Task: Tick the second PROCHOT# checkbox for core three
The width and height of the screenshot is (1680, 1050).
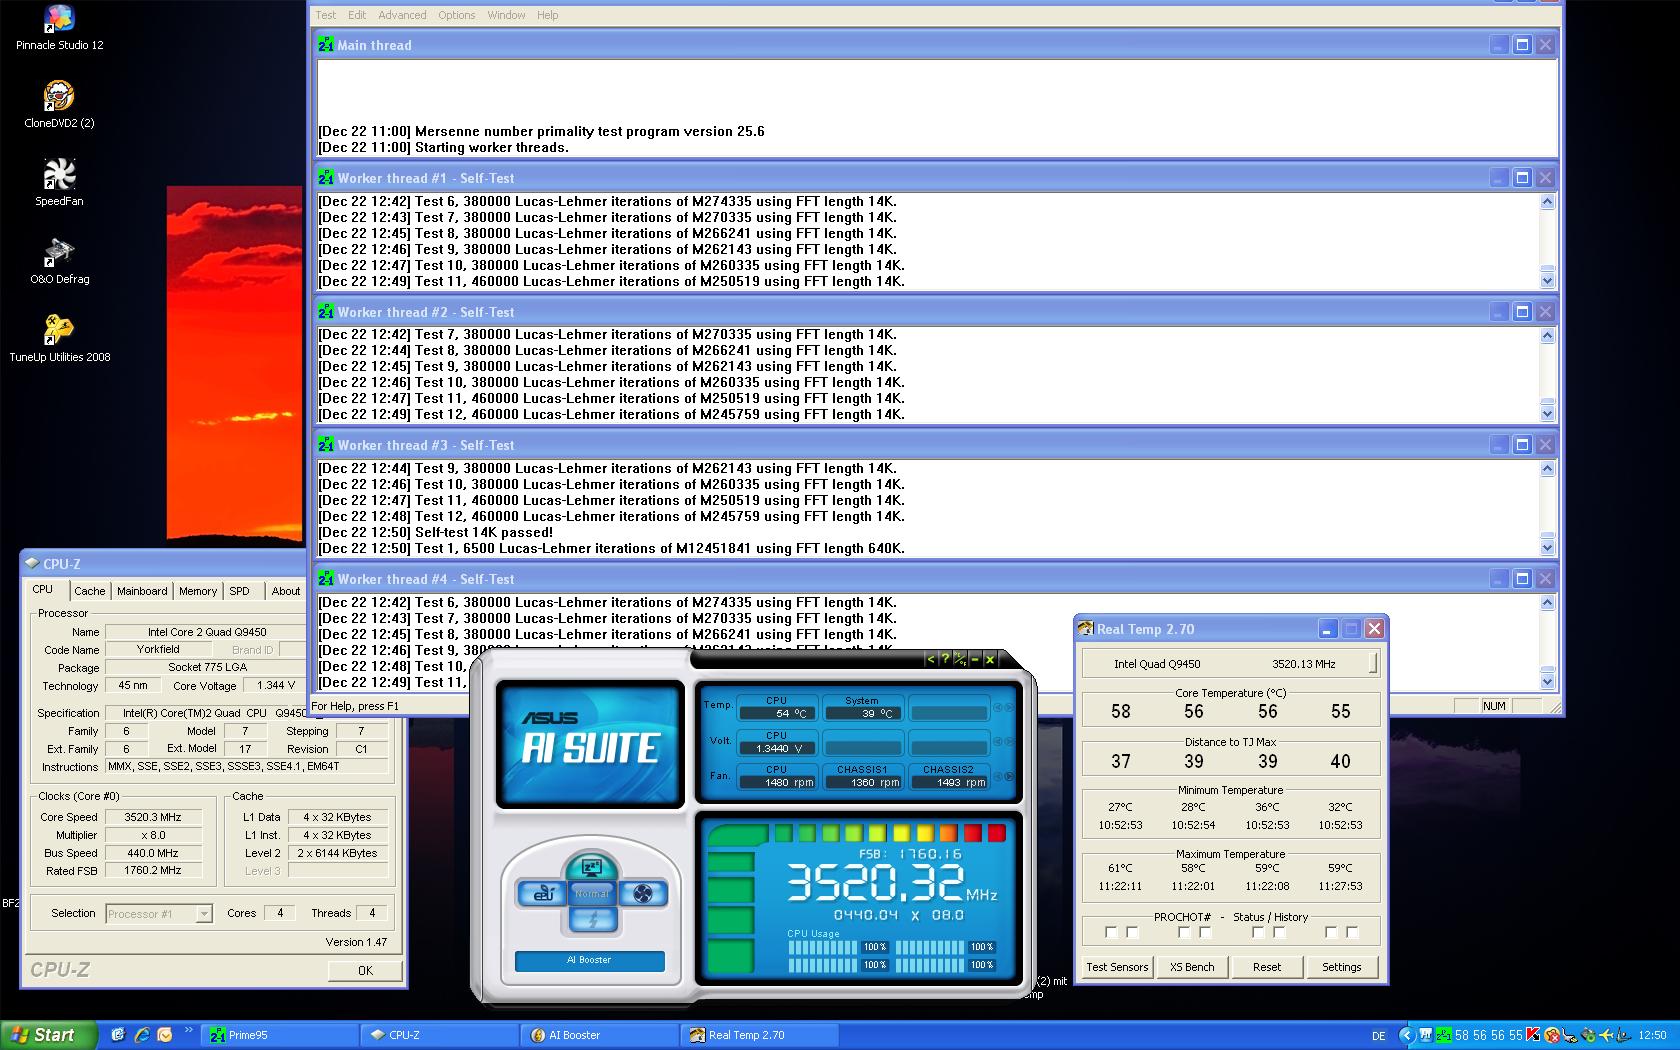Action: click(1280, 932)
